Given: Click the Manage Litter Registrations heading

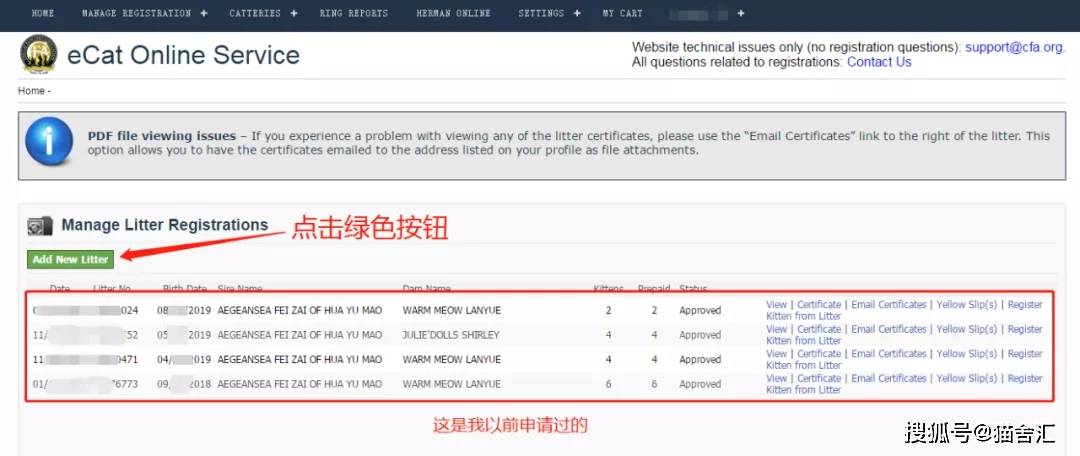Looking at the screenshot, I should [x=165, y=225].
